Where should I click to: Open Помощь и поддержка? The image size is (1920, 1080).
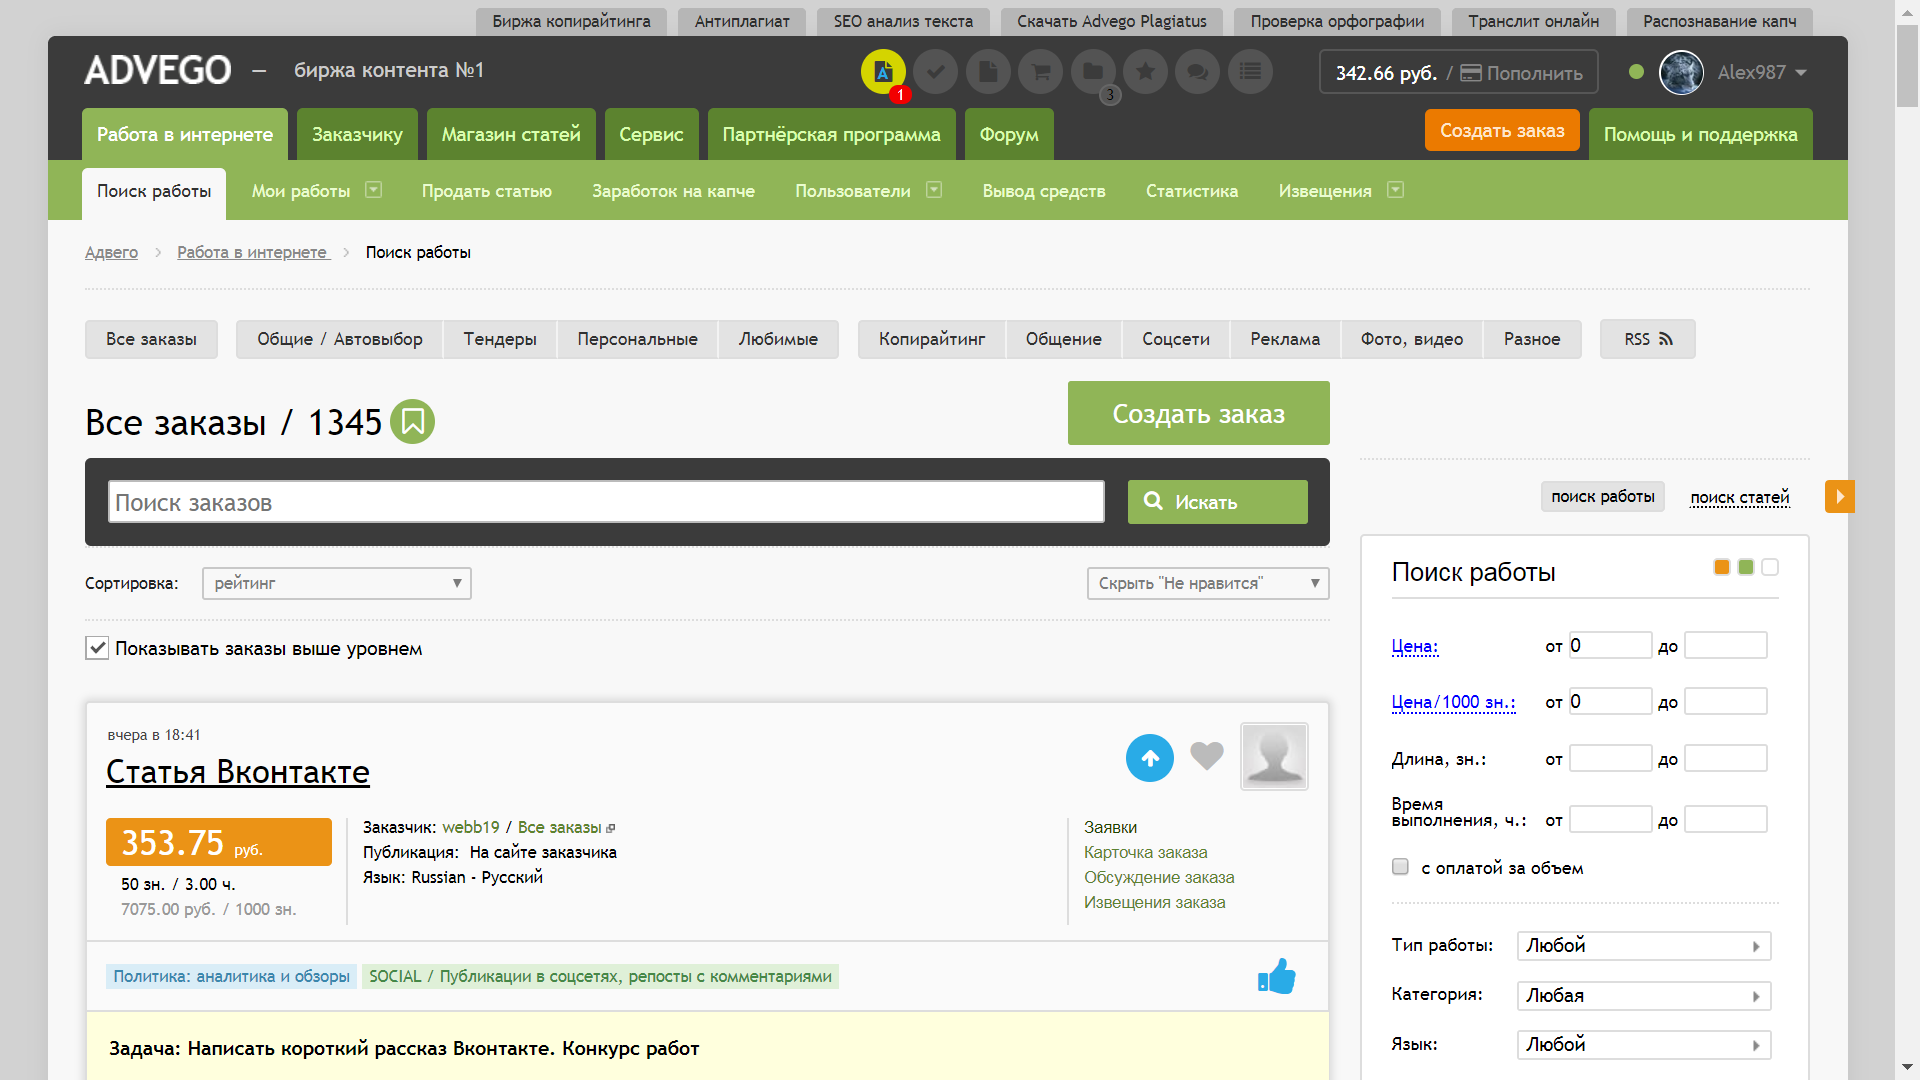[x=1700, y=134]
